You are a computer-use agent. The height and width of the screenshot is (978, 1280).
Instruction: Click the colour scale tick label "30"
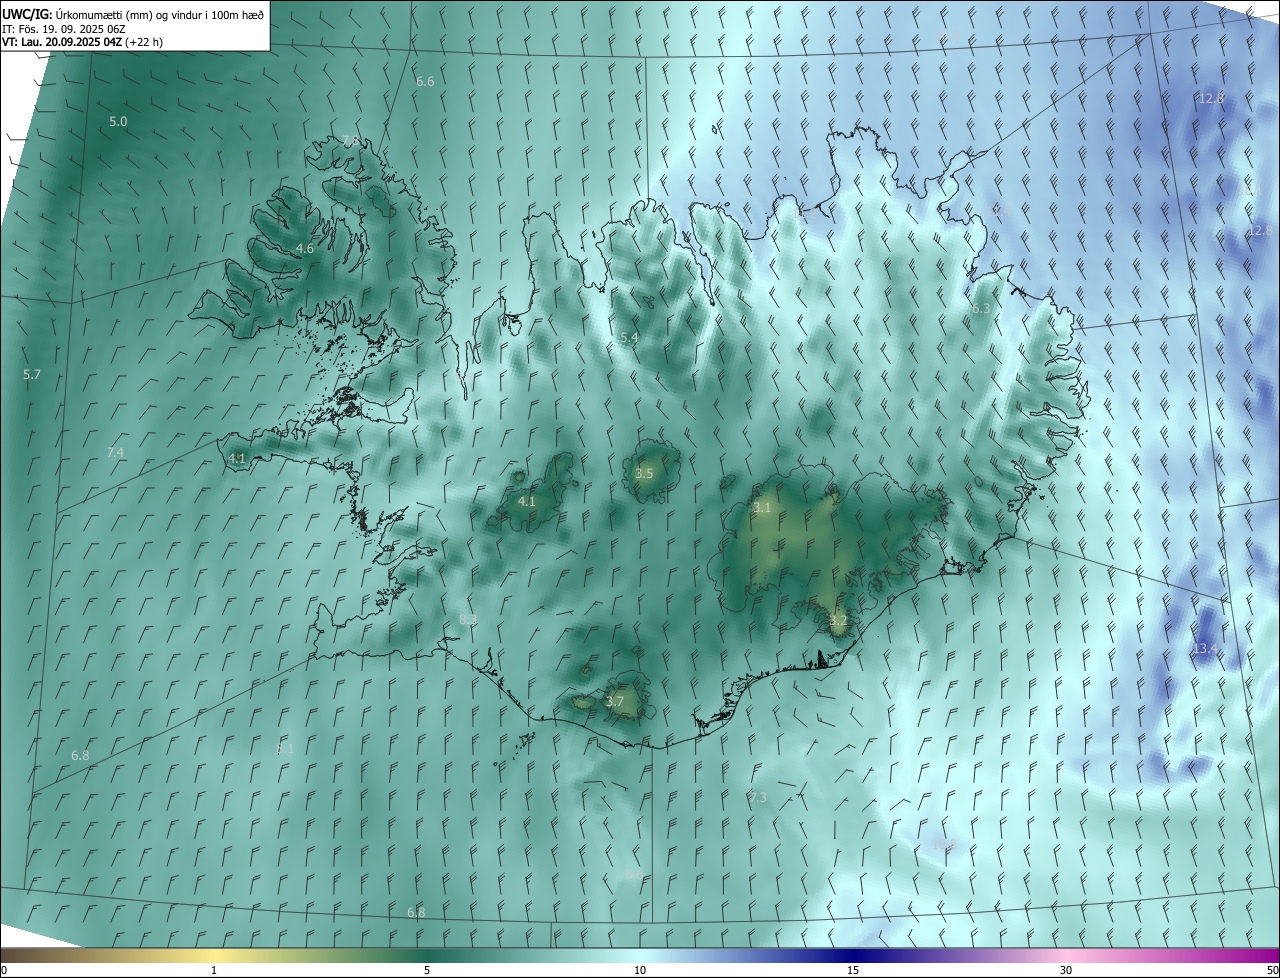[1066, 970]
